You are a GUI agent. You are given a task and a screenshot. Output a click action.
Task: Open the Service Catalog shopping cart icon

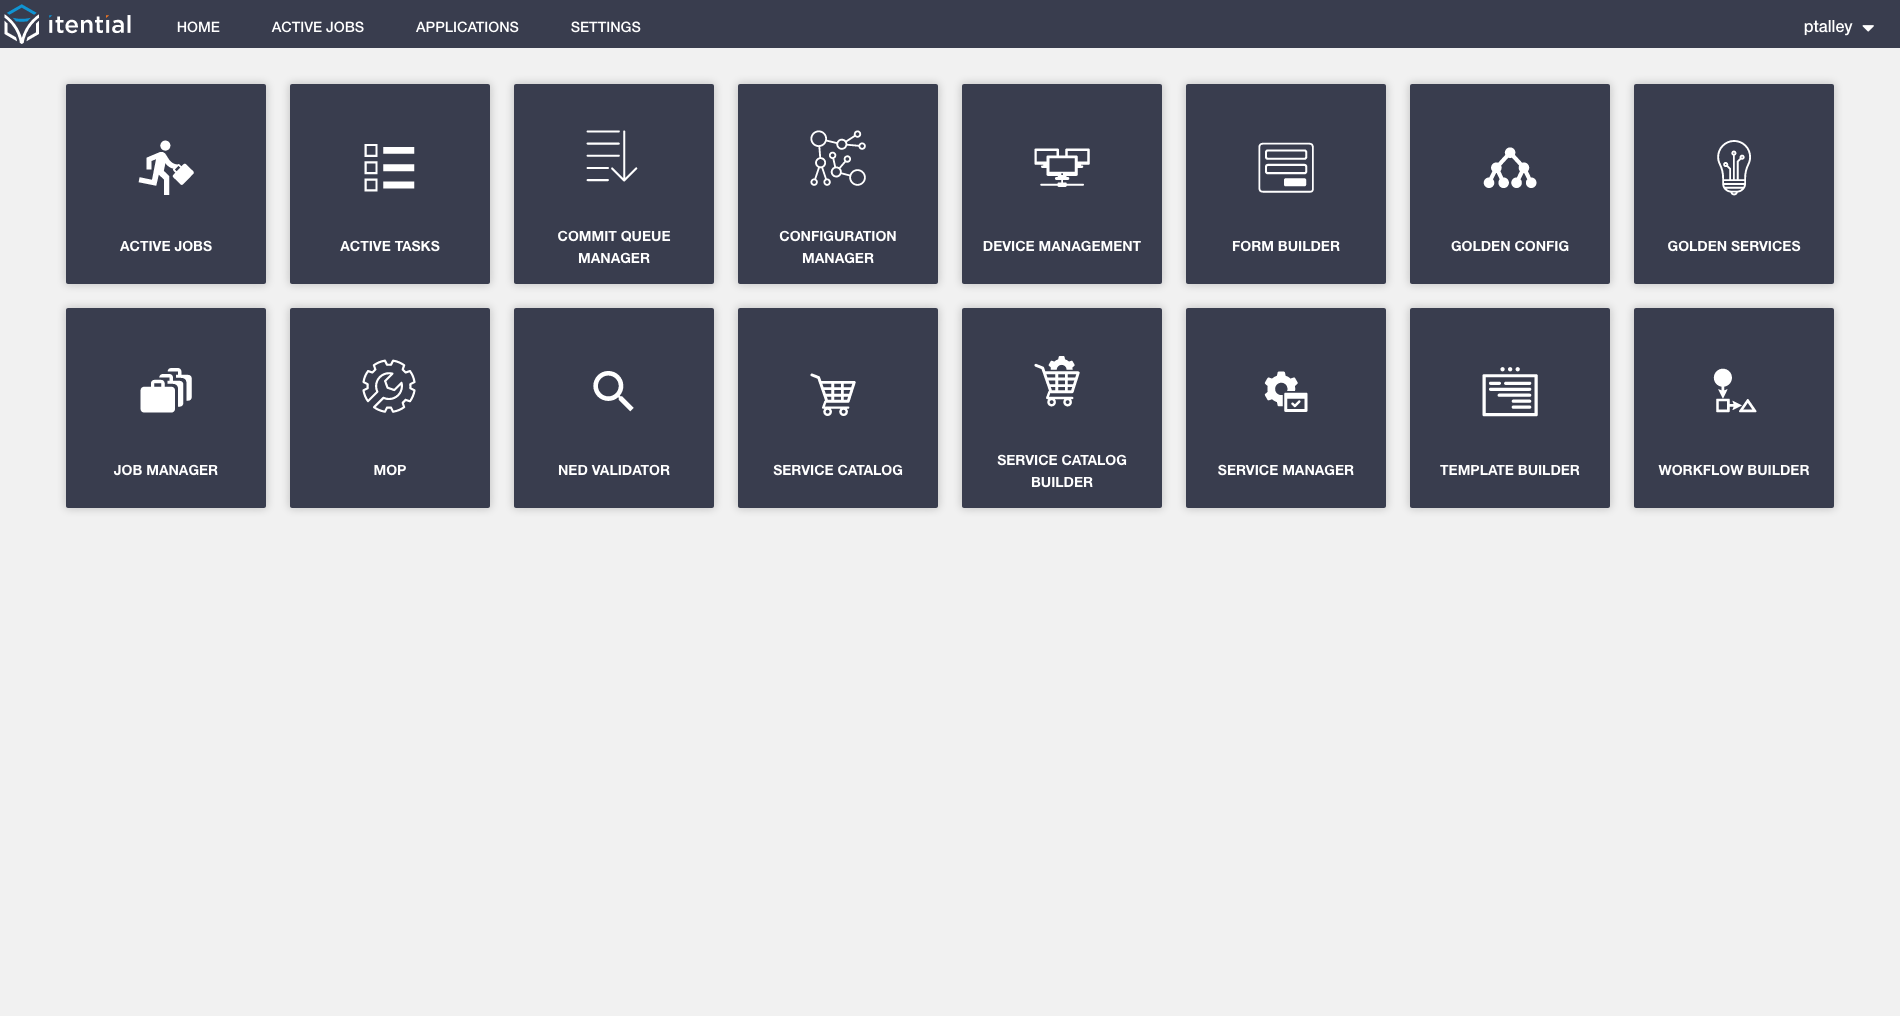tap(833, 395)
